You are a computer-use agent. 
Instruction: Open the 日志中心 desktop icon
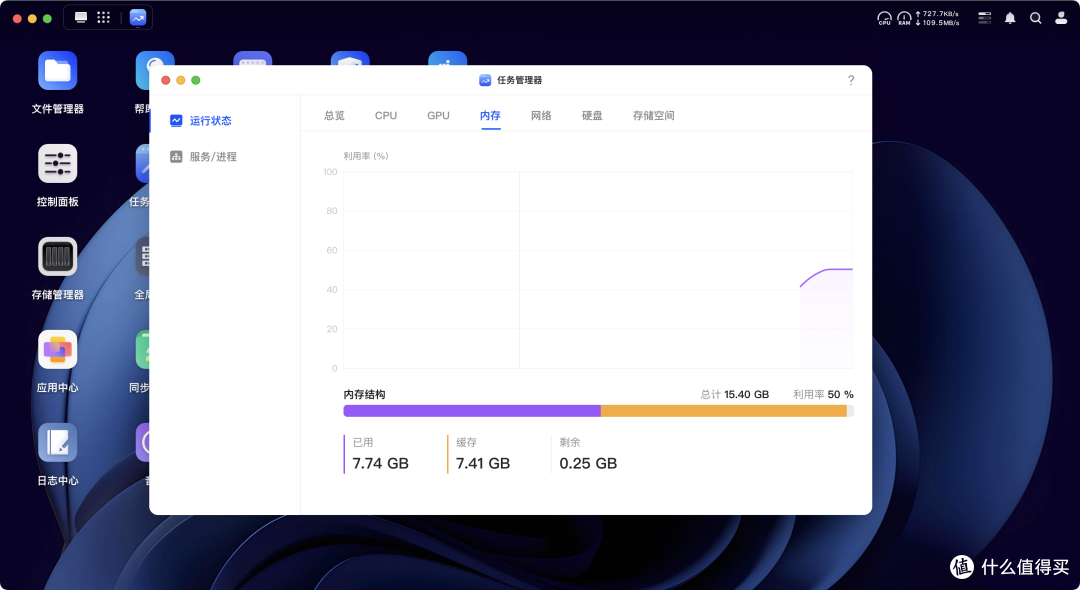(x=57, y=442)
